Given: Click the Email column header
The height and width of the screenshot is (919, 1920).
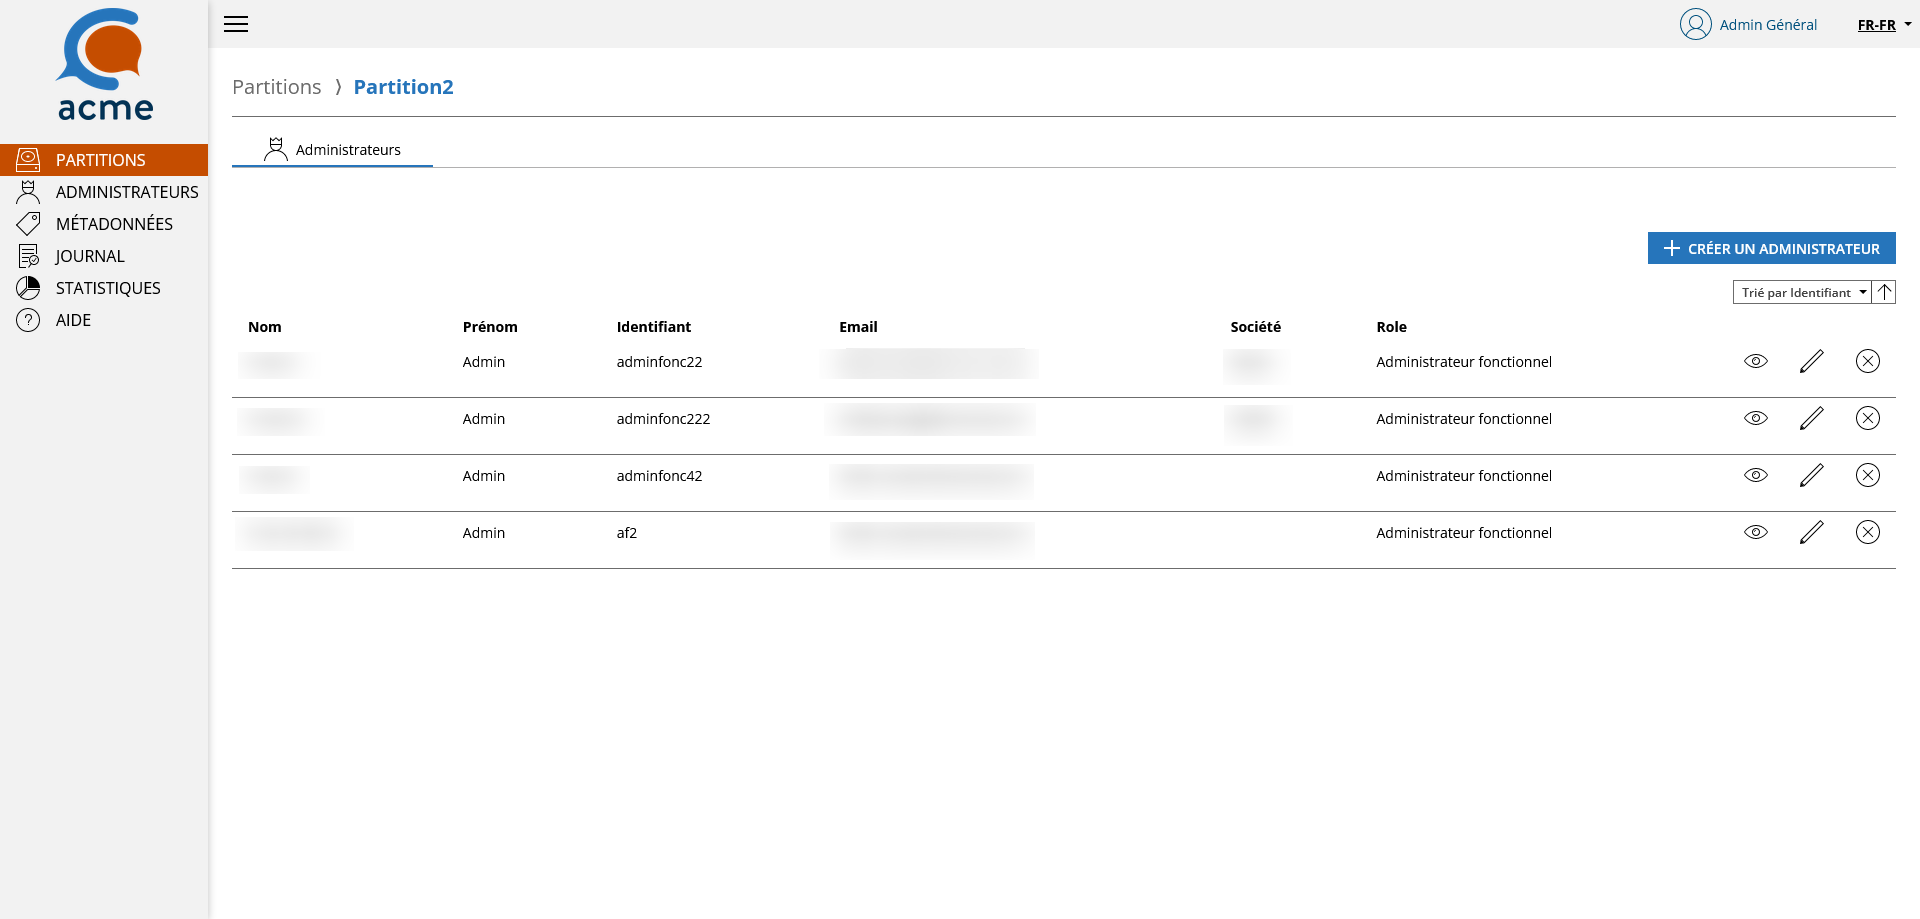Looking at the screenshot, I should [x=858, y=327].
